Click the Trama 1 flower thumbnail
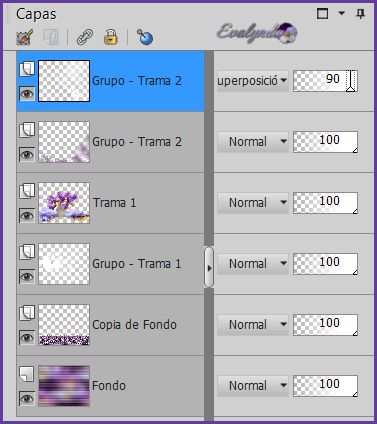Viewport: 377px width, 424px height. 64,203
